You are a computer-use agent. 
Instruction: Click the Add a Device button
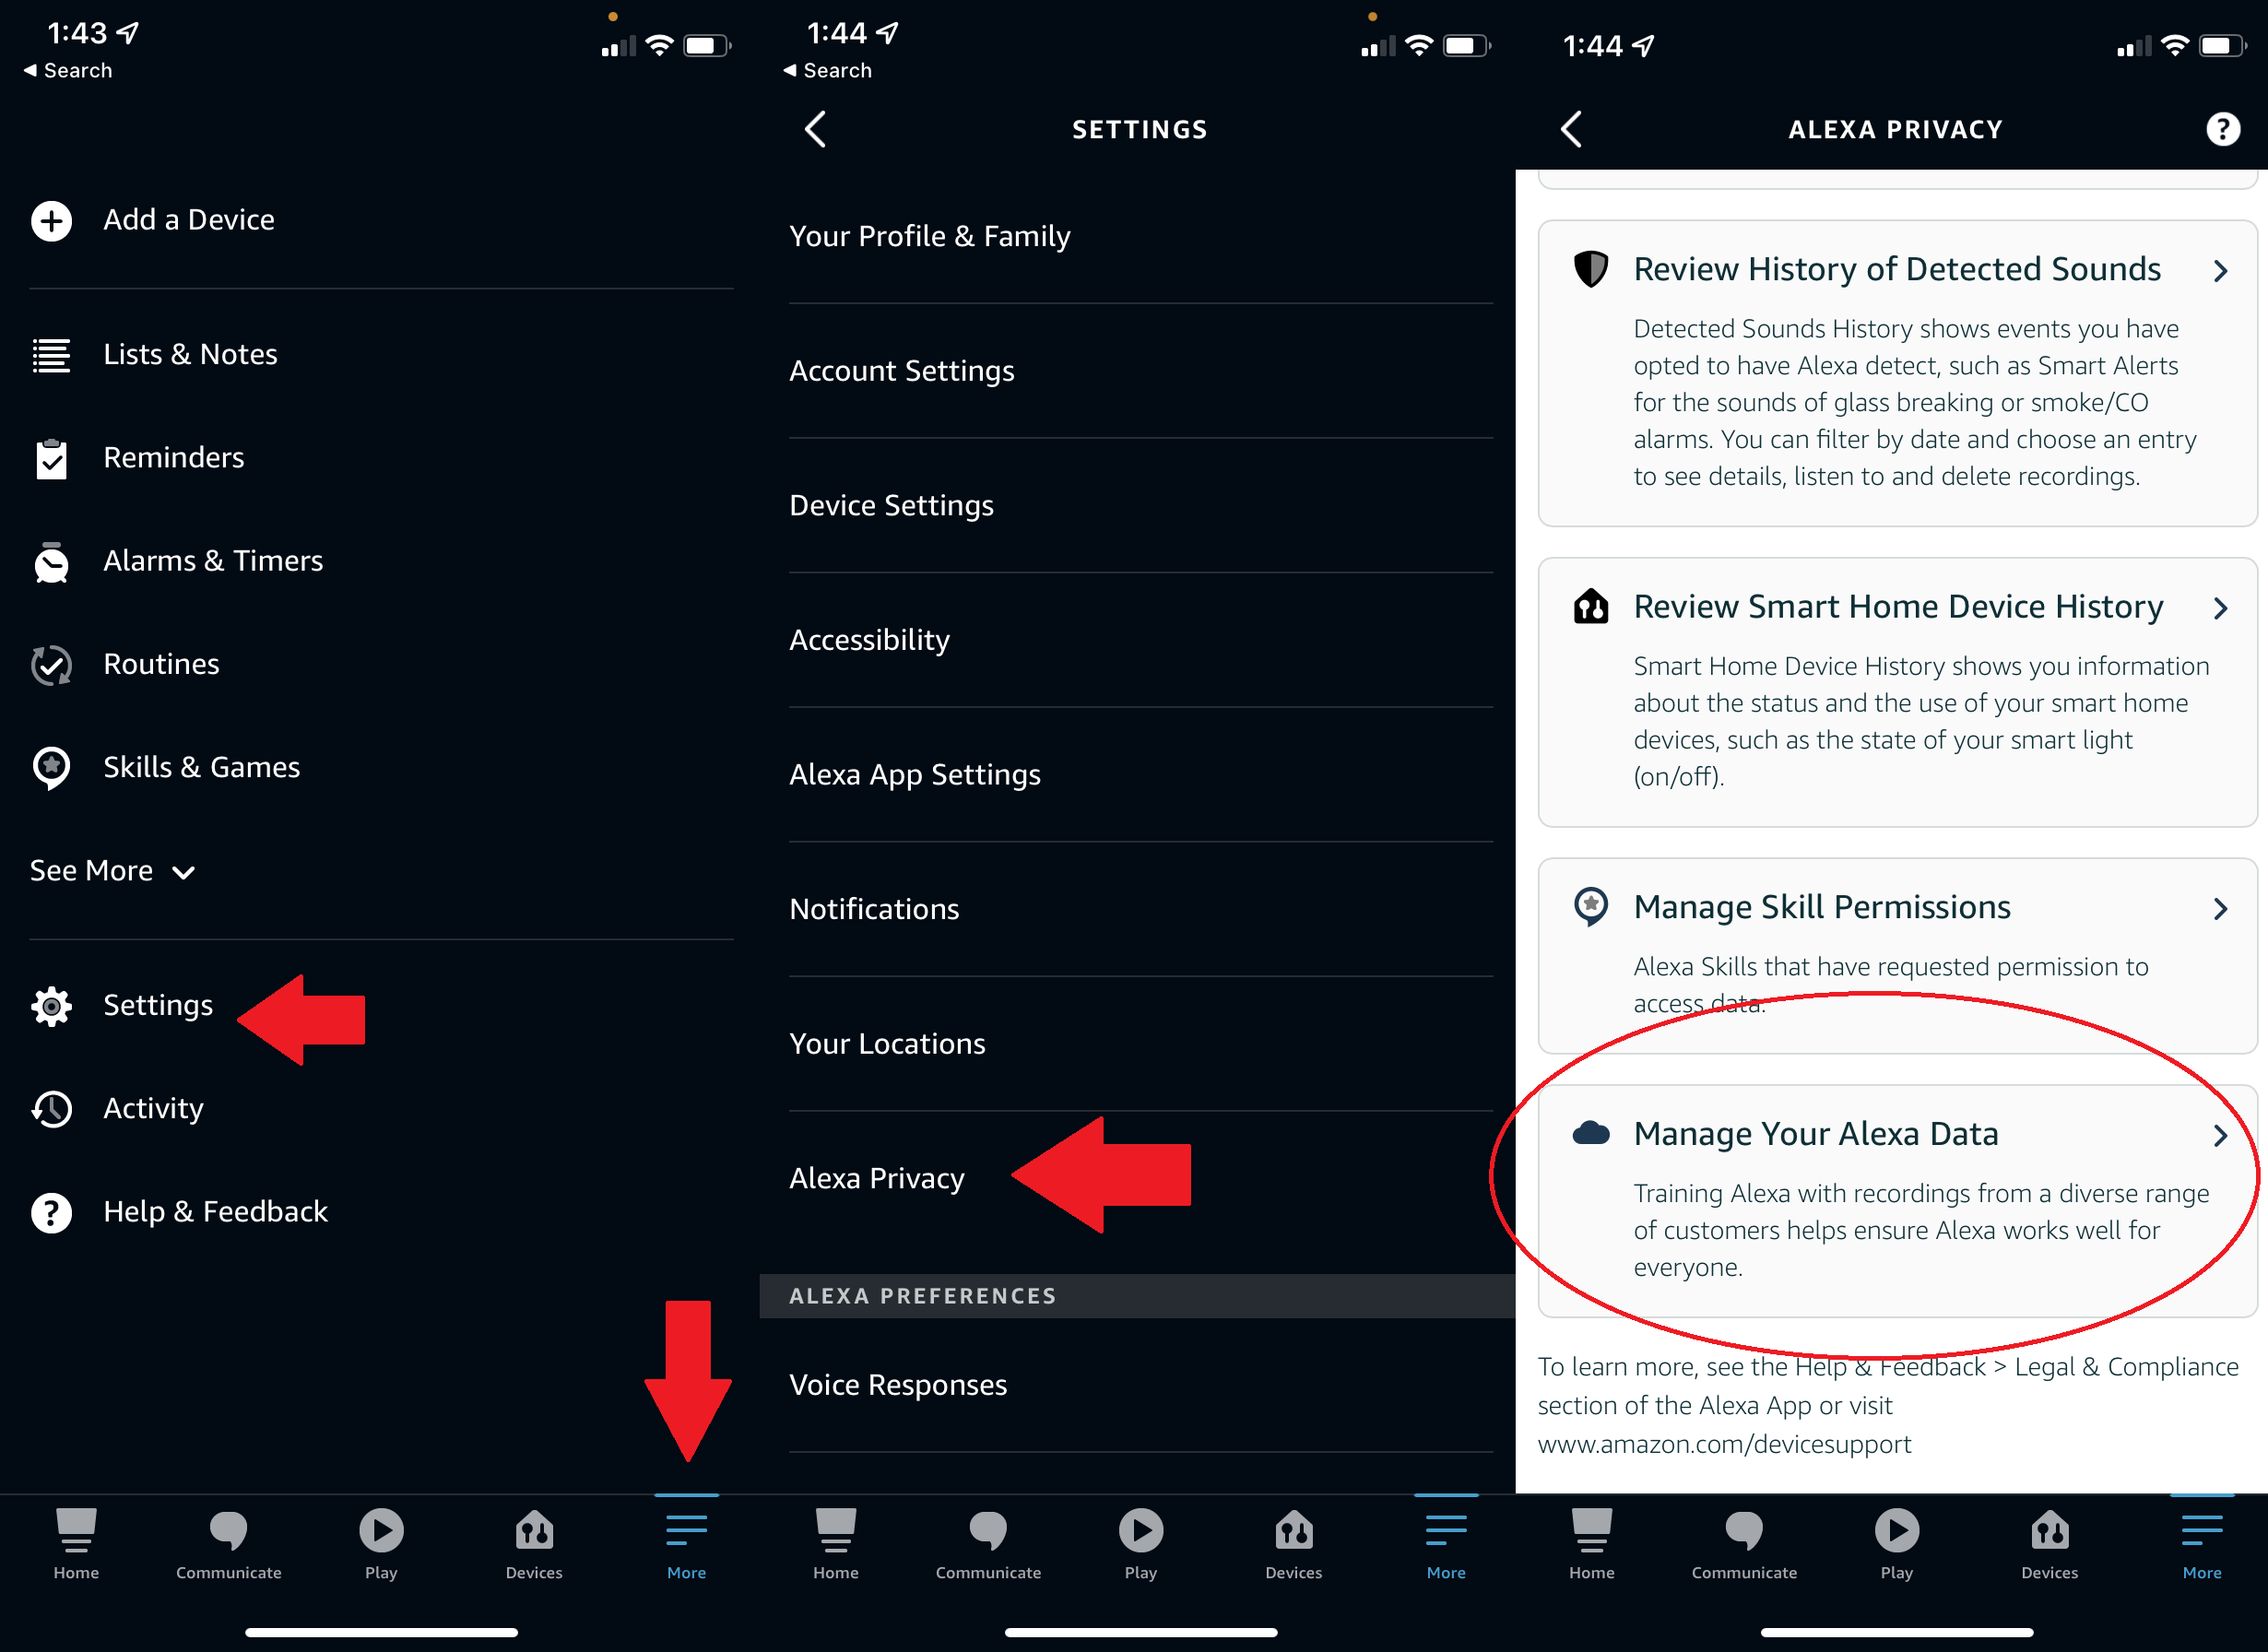(190, 218)
